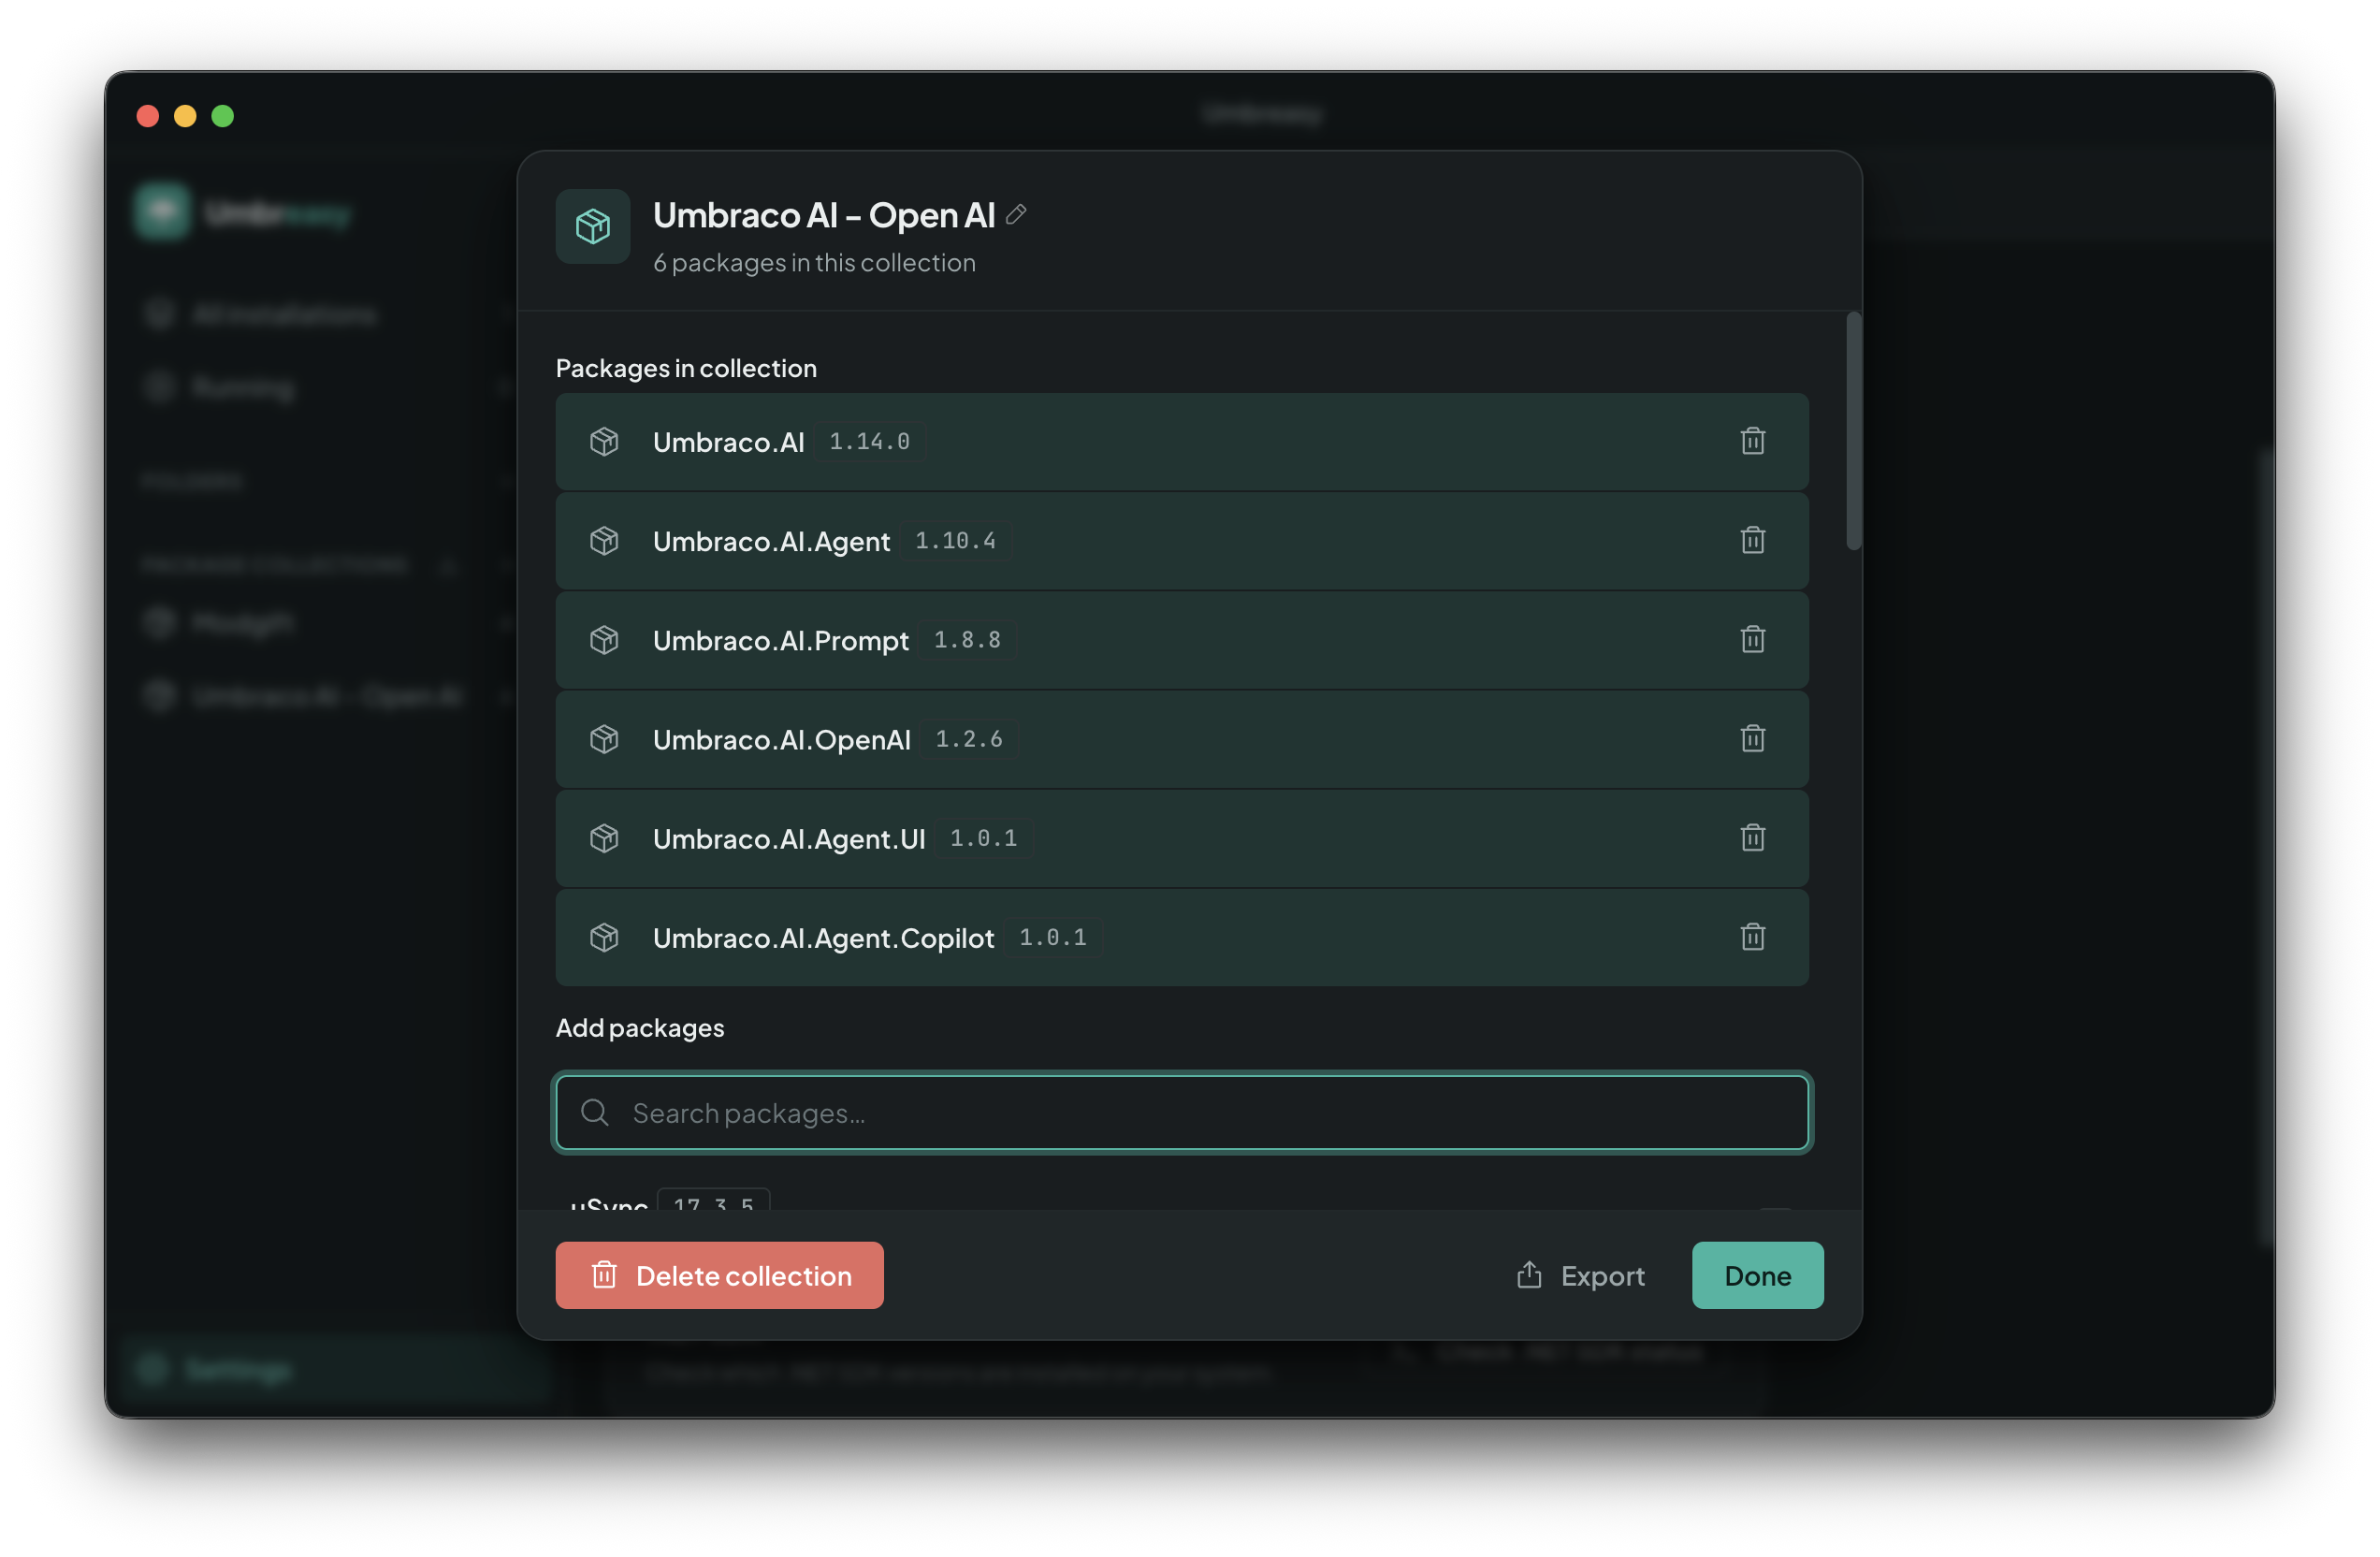Click Done to close the dialog

[x=1757, y=1275]
